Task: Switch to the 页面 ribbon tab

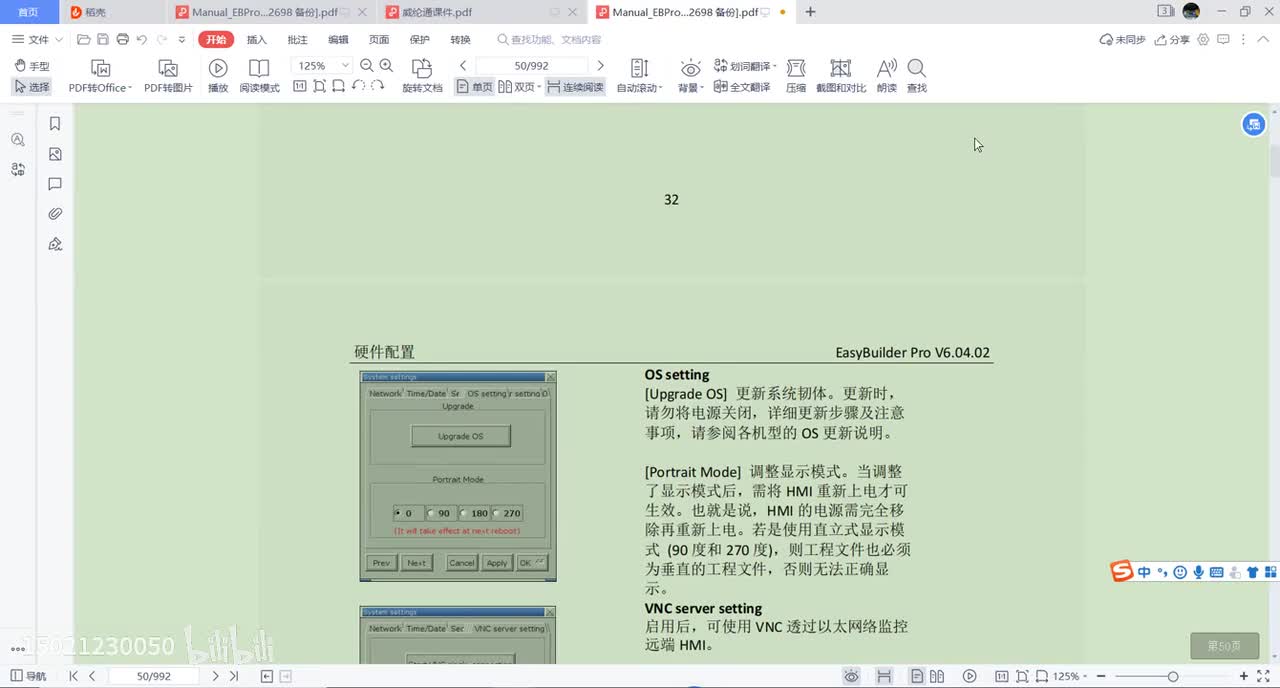Action: point(379,39)
